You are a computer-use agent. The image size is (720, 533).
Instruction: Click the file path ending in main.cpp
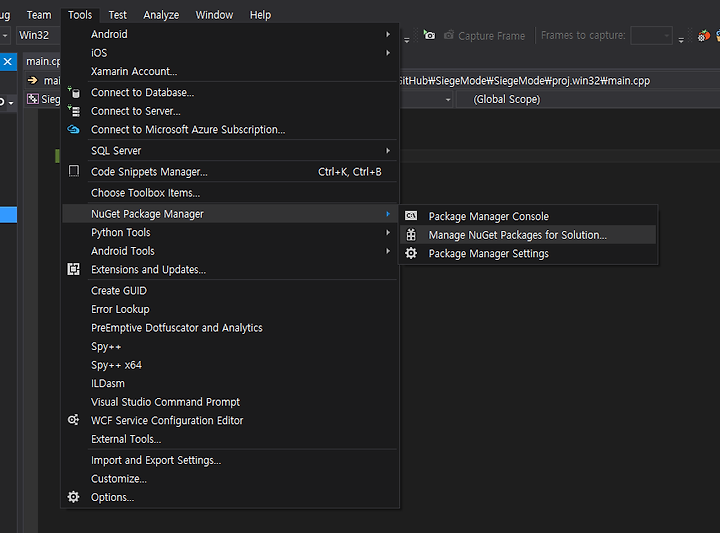pos(524,81)
